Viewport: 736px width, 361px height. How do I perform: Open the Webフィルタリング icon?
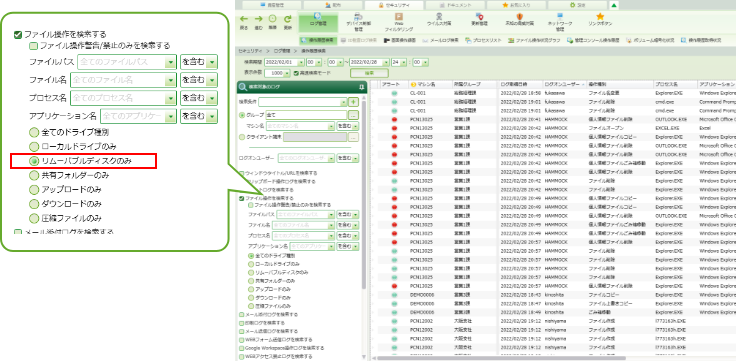point(399,22)
